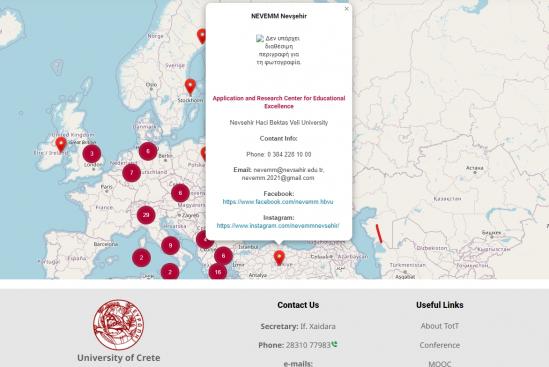Open the NEVEMM Instagram link

(278, 226)
